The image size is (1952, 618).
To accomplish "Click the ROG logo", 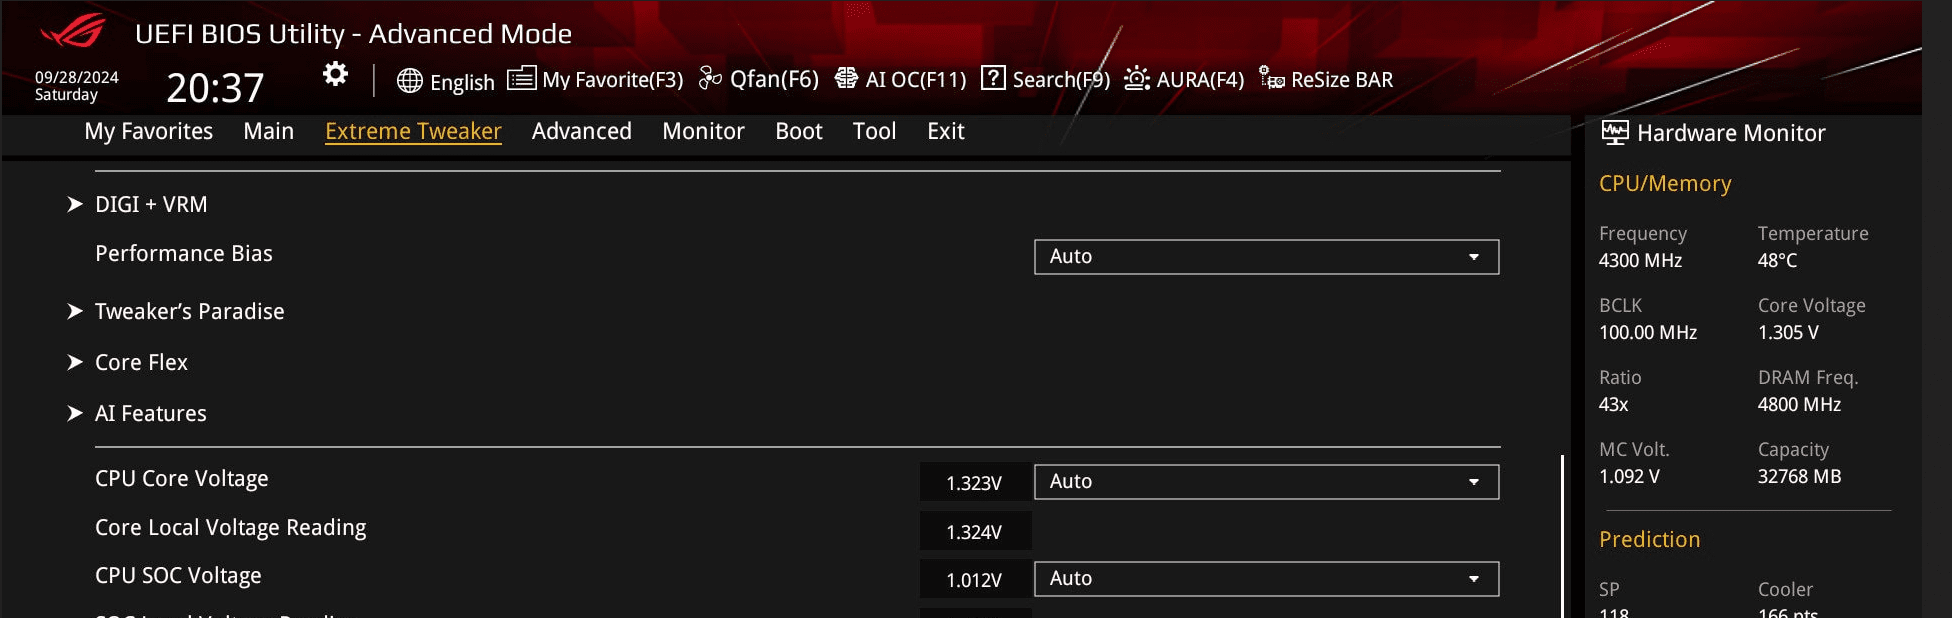I will tap(72, 32).
